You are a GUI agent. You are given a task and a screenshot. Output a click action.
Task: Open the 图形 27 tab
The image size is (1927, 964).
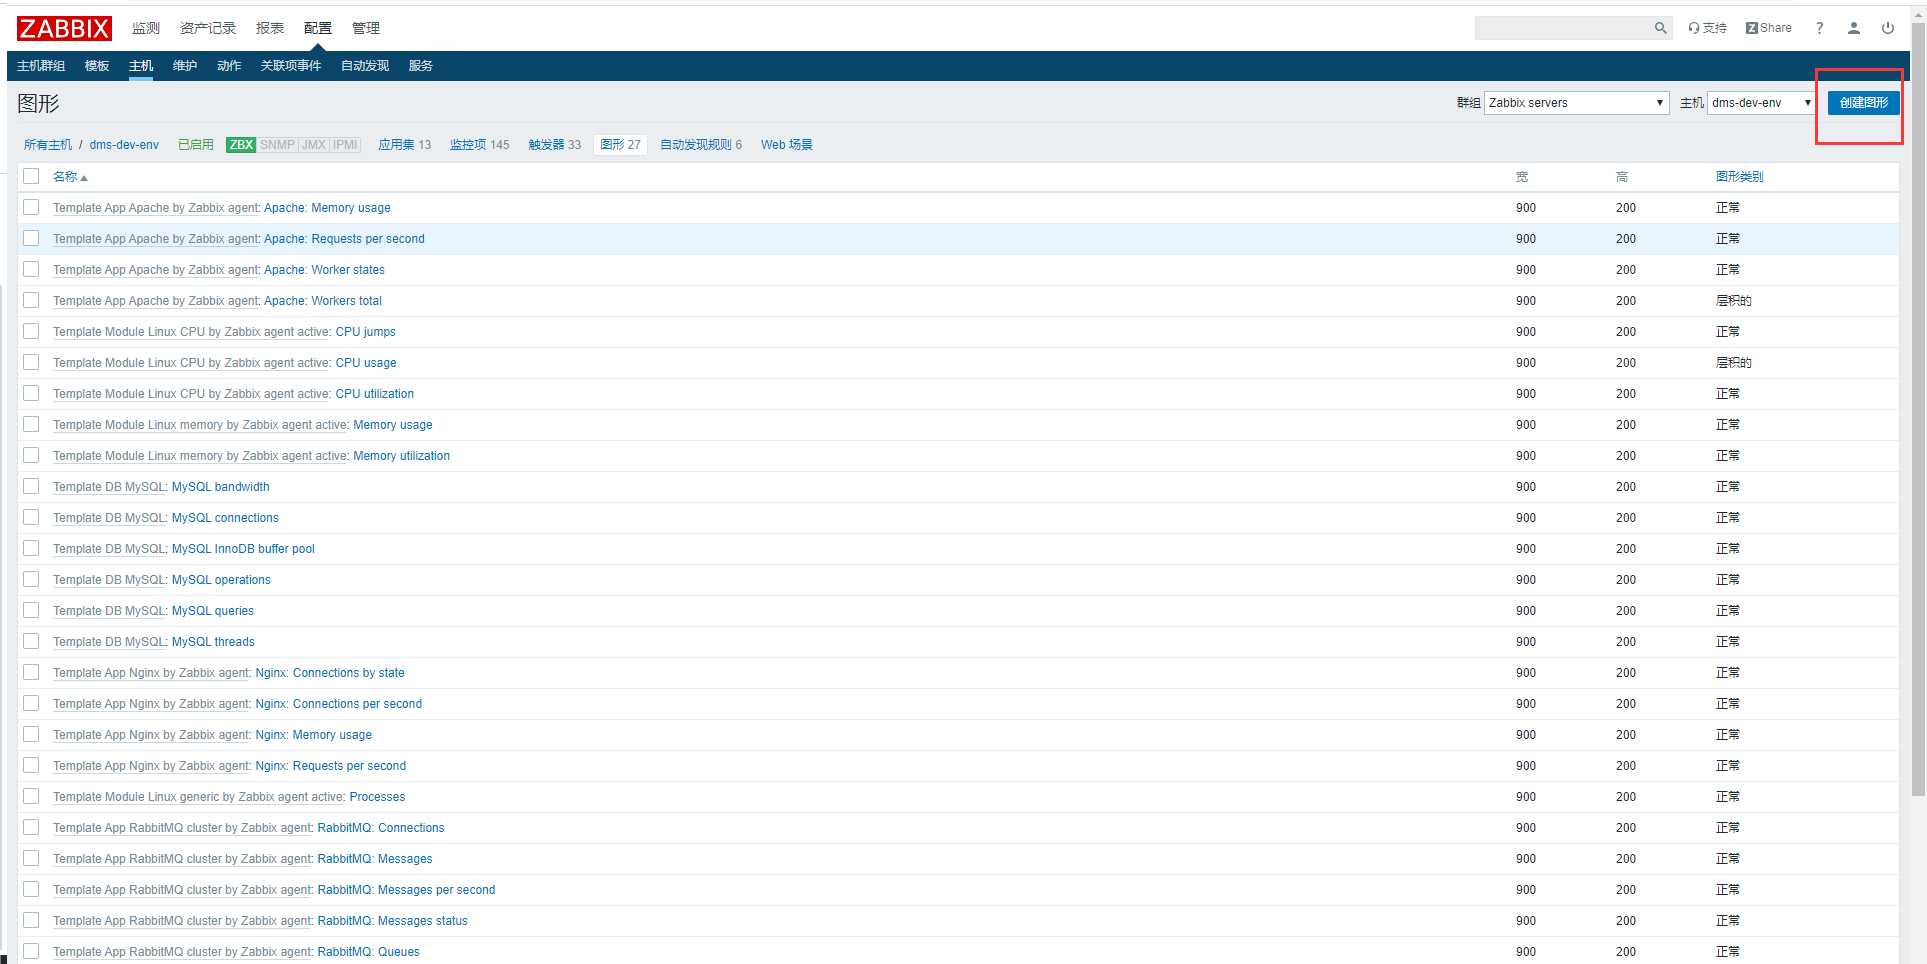click(620, 145)
